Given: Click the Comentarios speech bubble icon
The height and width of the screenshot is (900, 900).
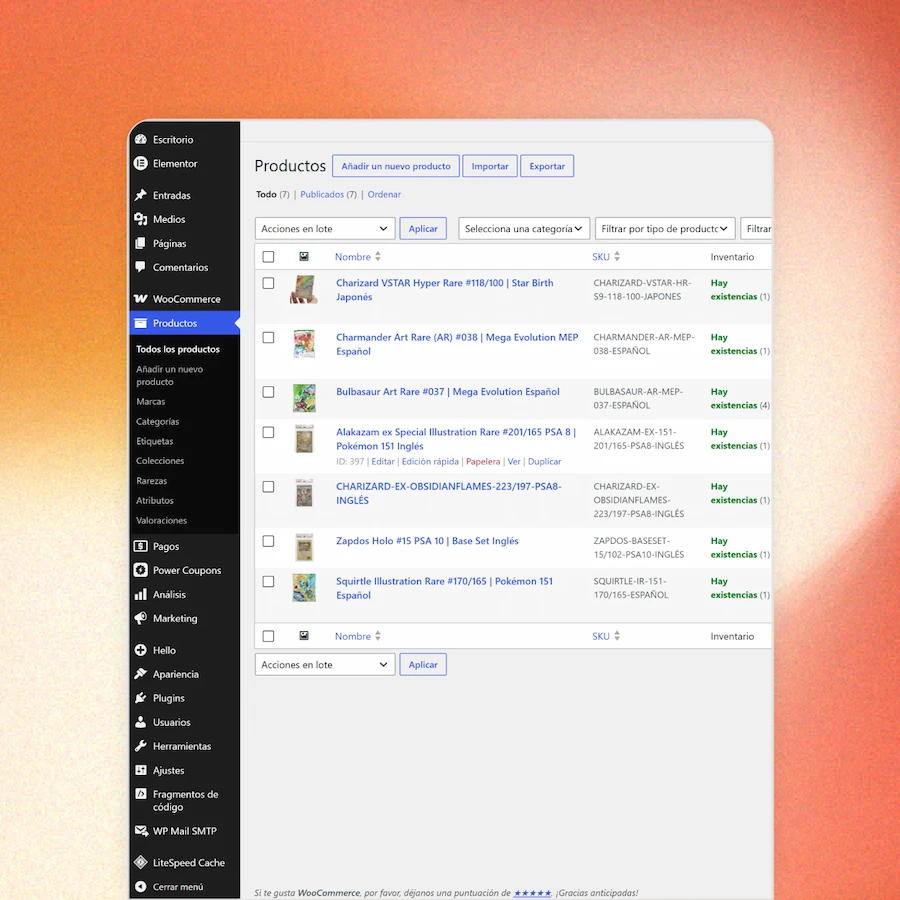Looking at the screenshot, I should pyautogui.click(x=141, y=267).
